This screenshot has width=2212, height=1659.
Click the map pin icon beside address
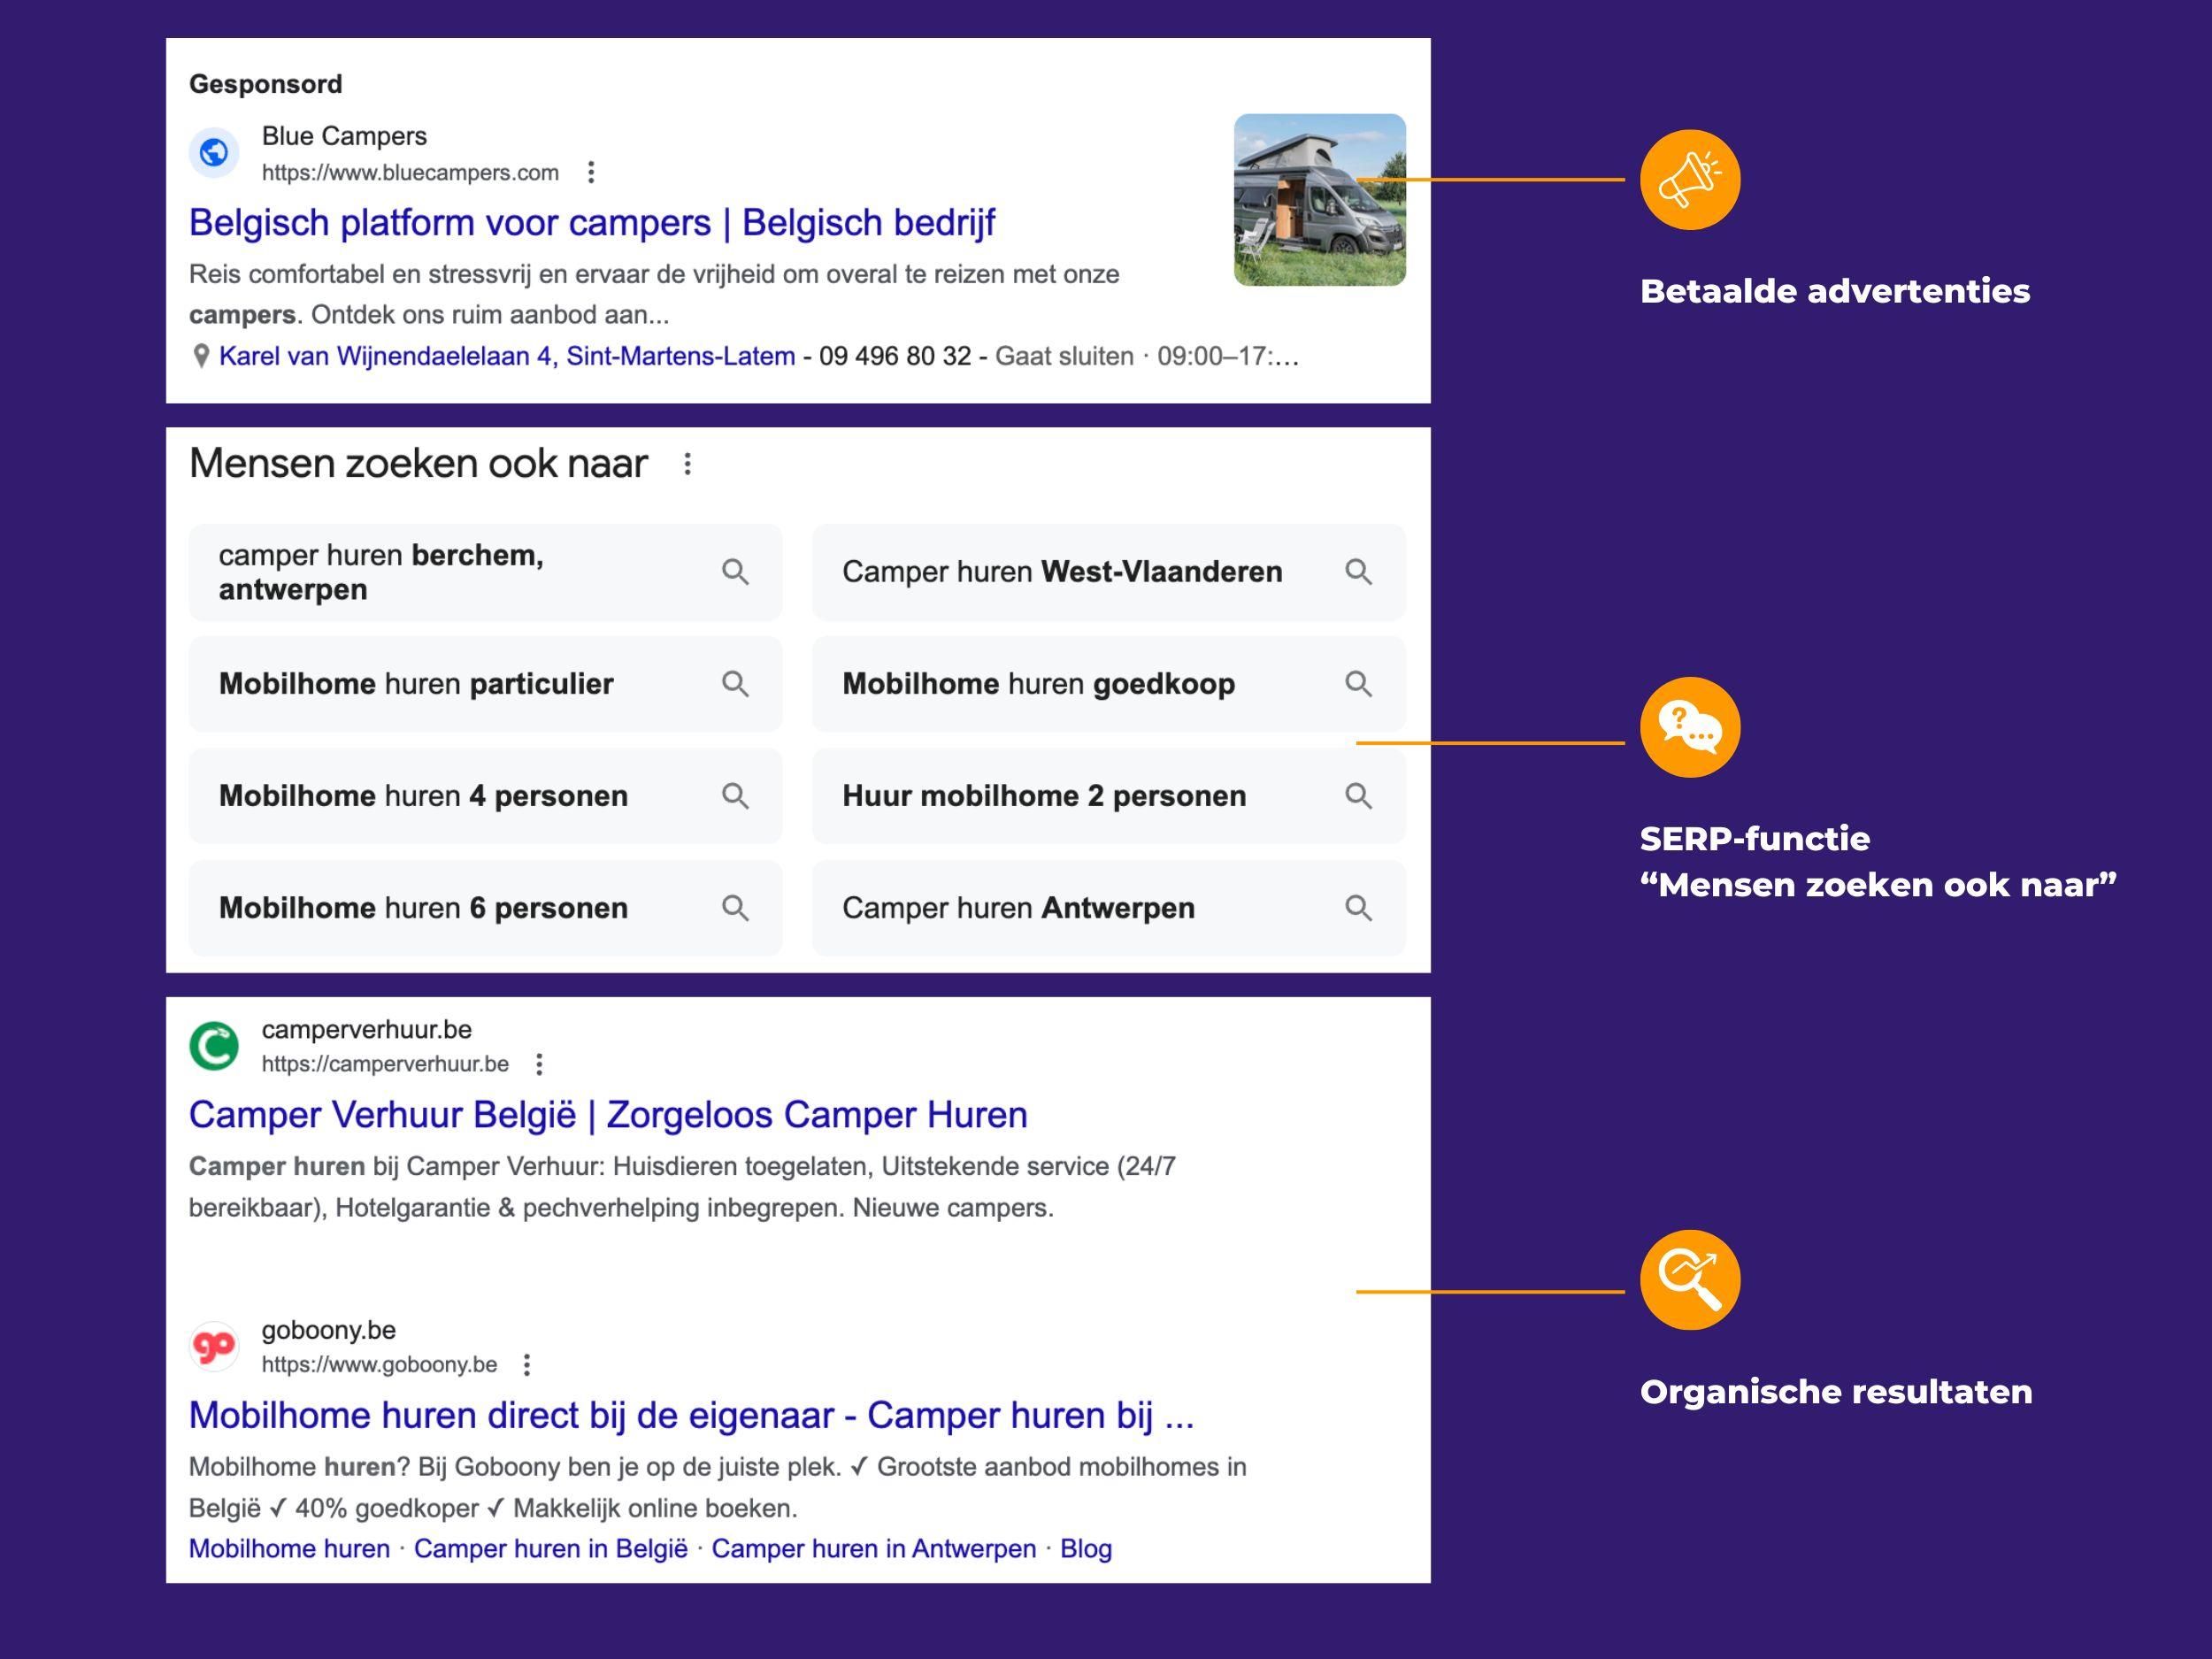[201, 356]
